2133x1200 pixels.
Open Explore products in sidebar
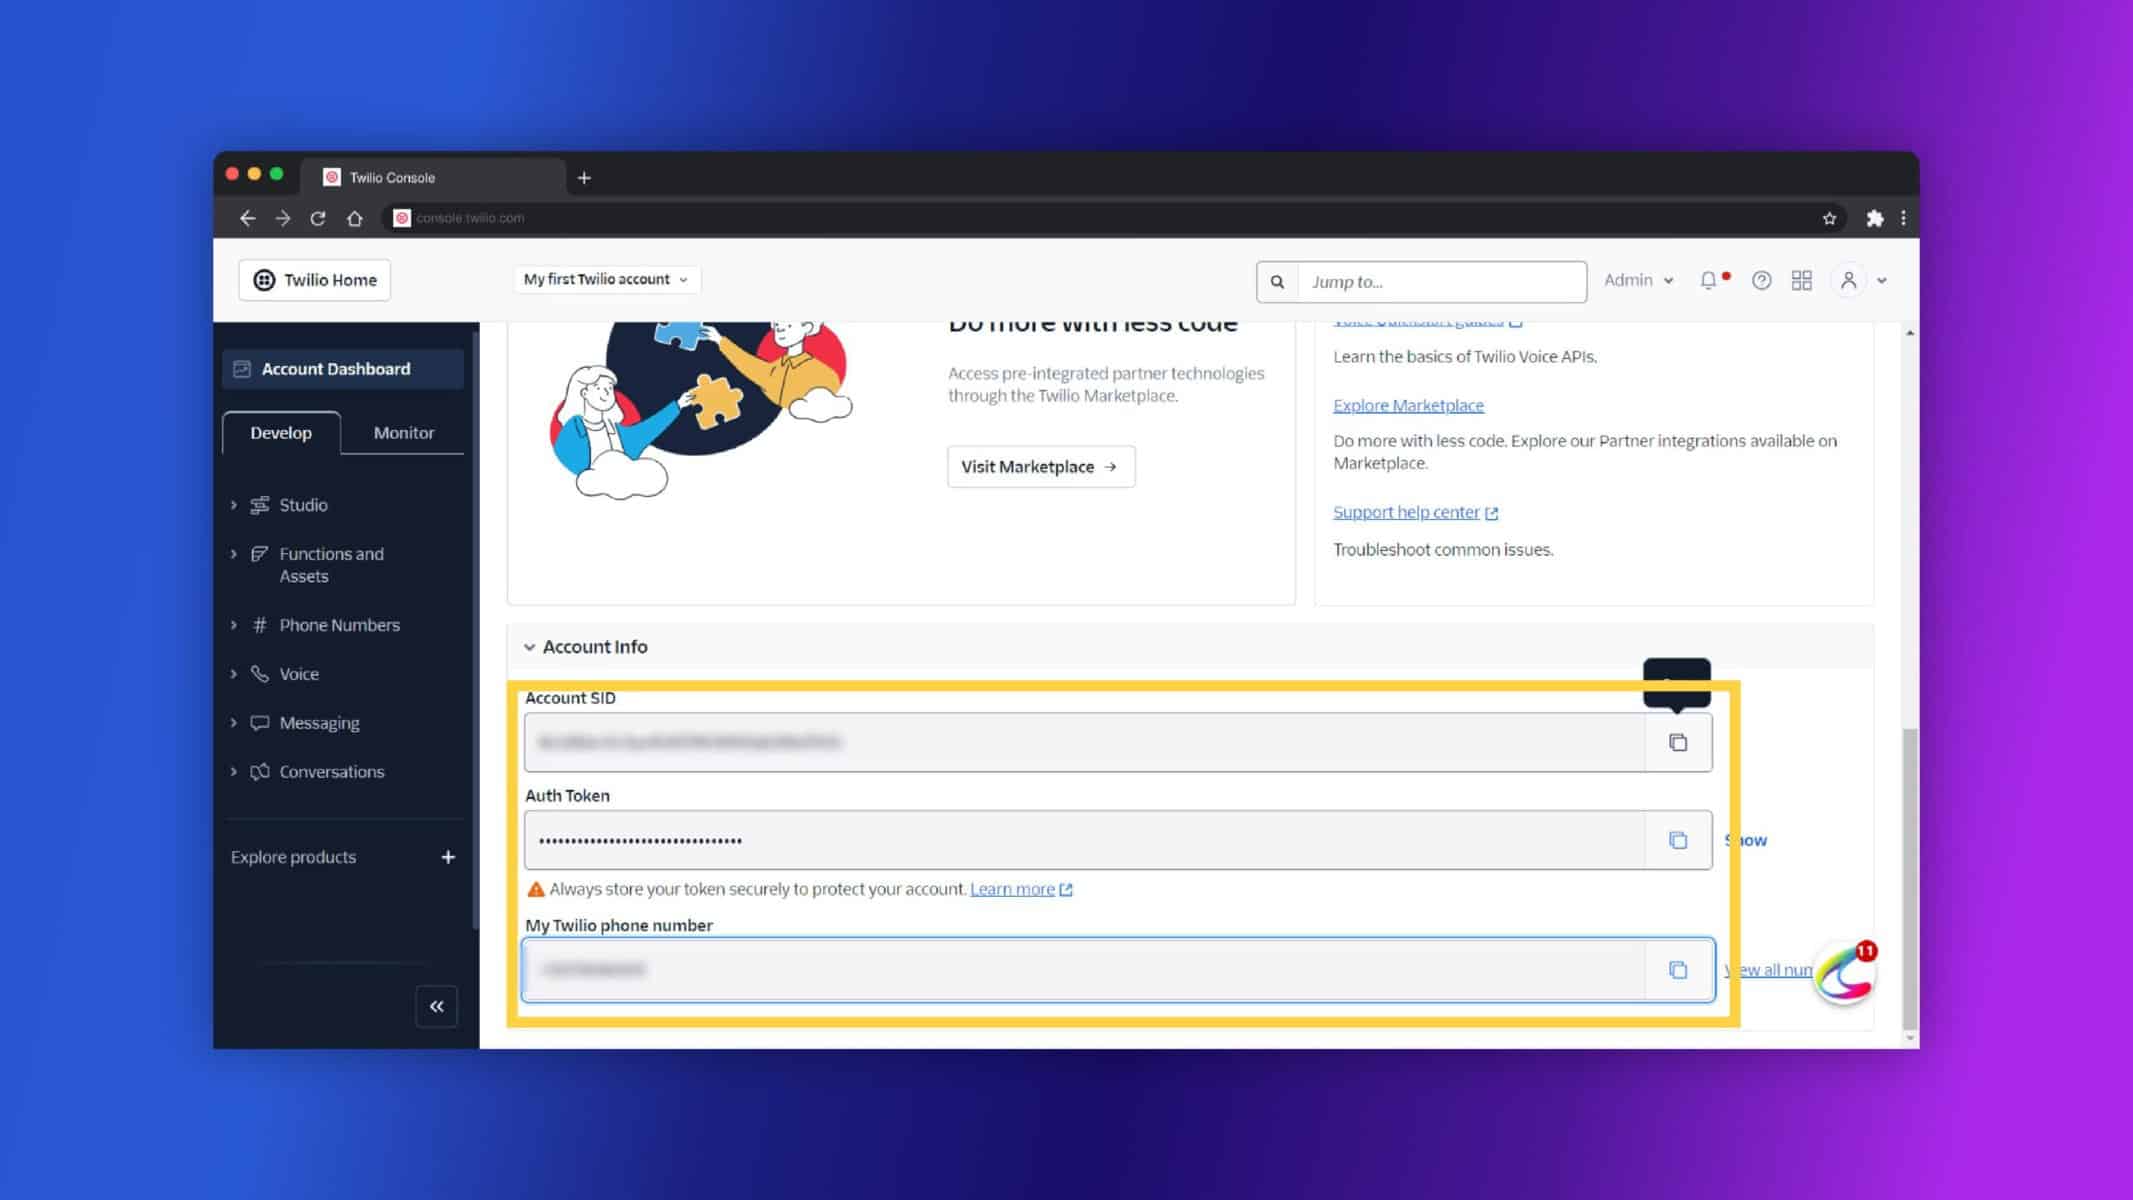tap(293, 857)
